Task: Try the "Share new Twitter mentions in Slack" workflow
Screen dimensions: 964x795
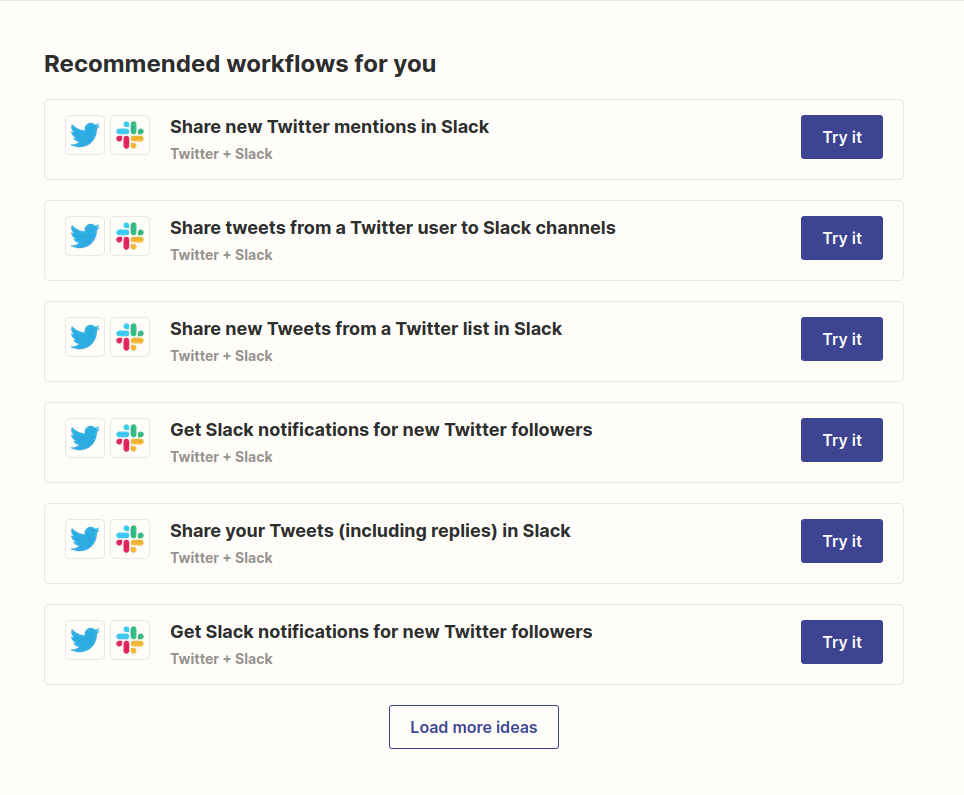Action: coord(842,137)
